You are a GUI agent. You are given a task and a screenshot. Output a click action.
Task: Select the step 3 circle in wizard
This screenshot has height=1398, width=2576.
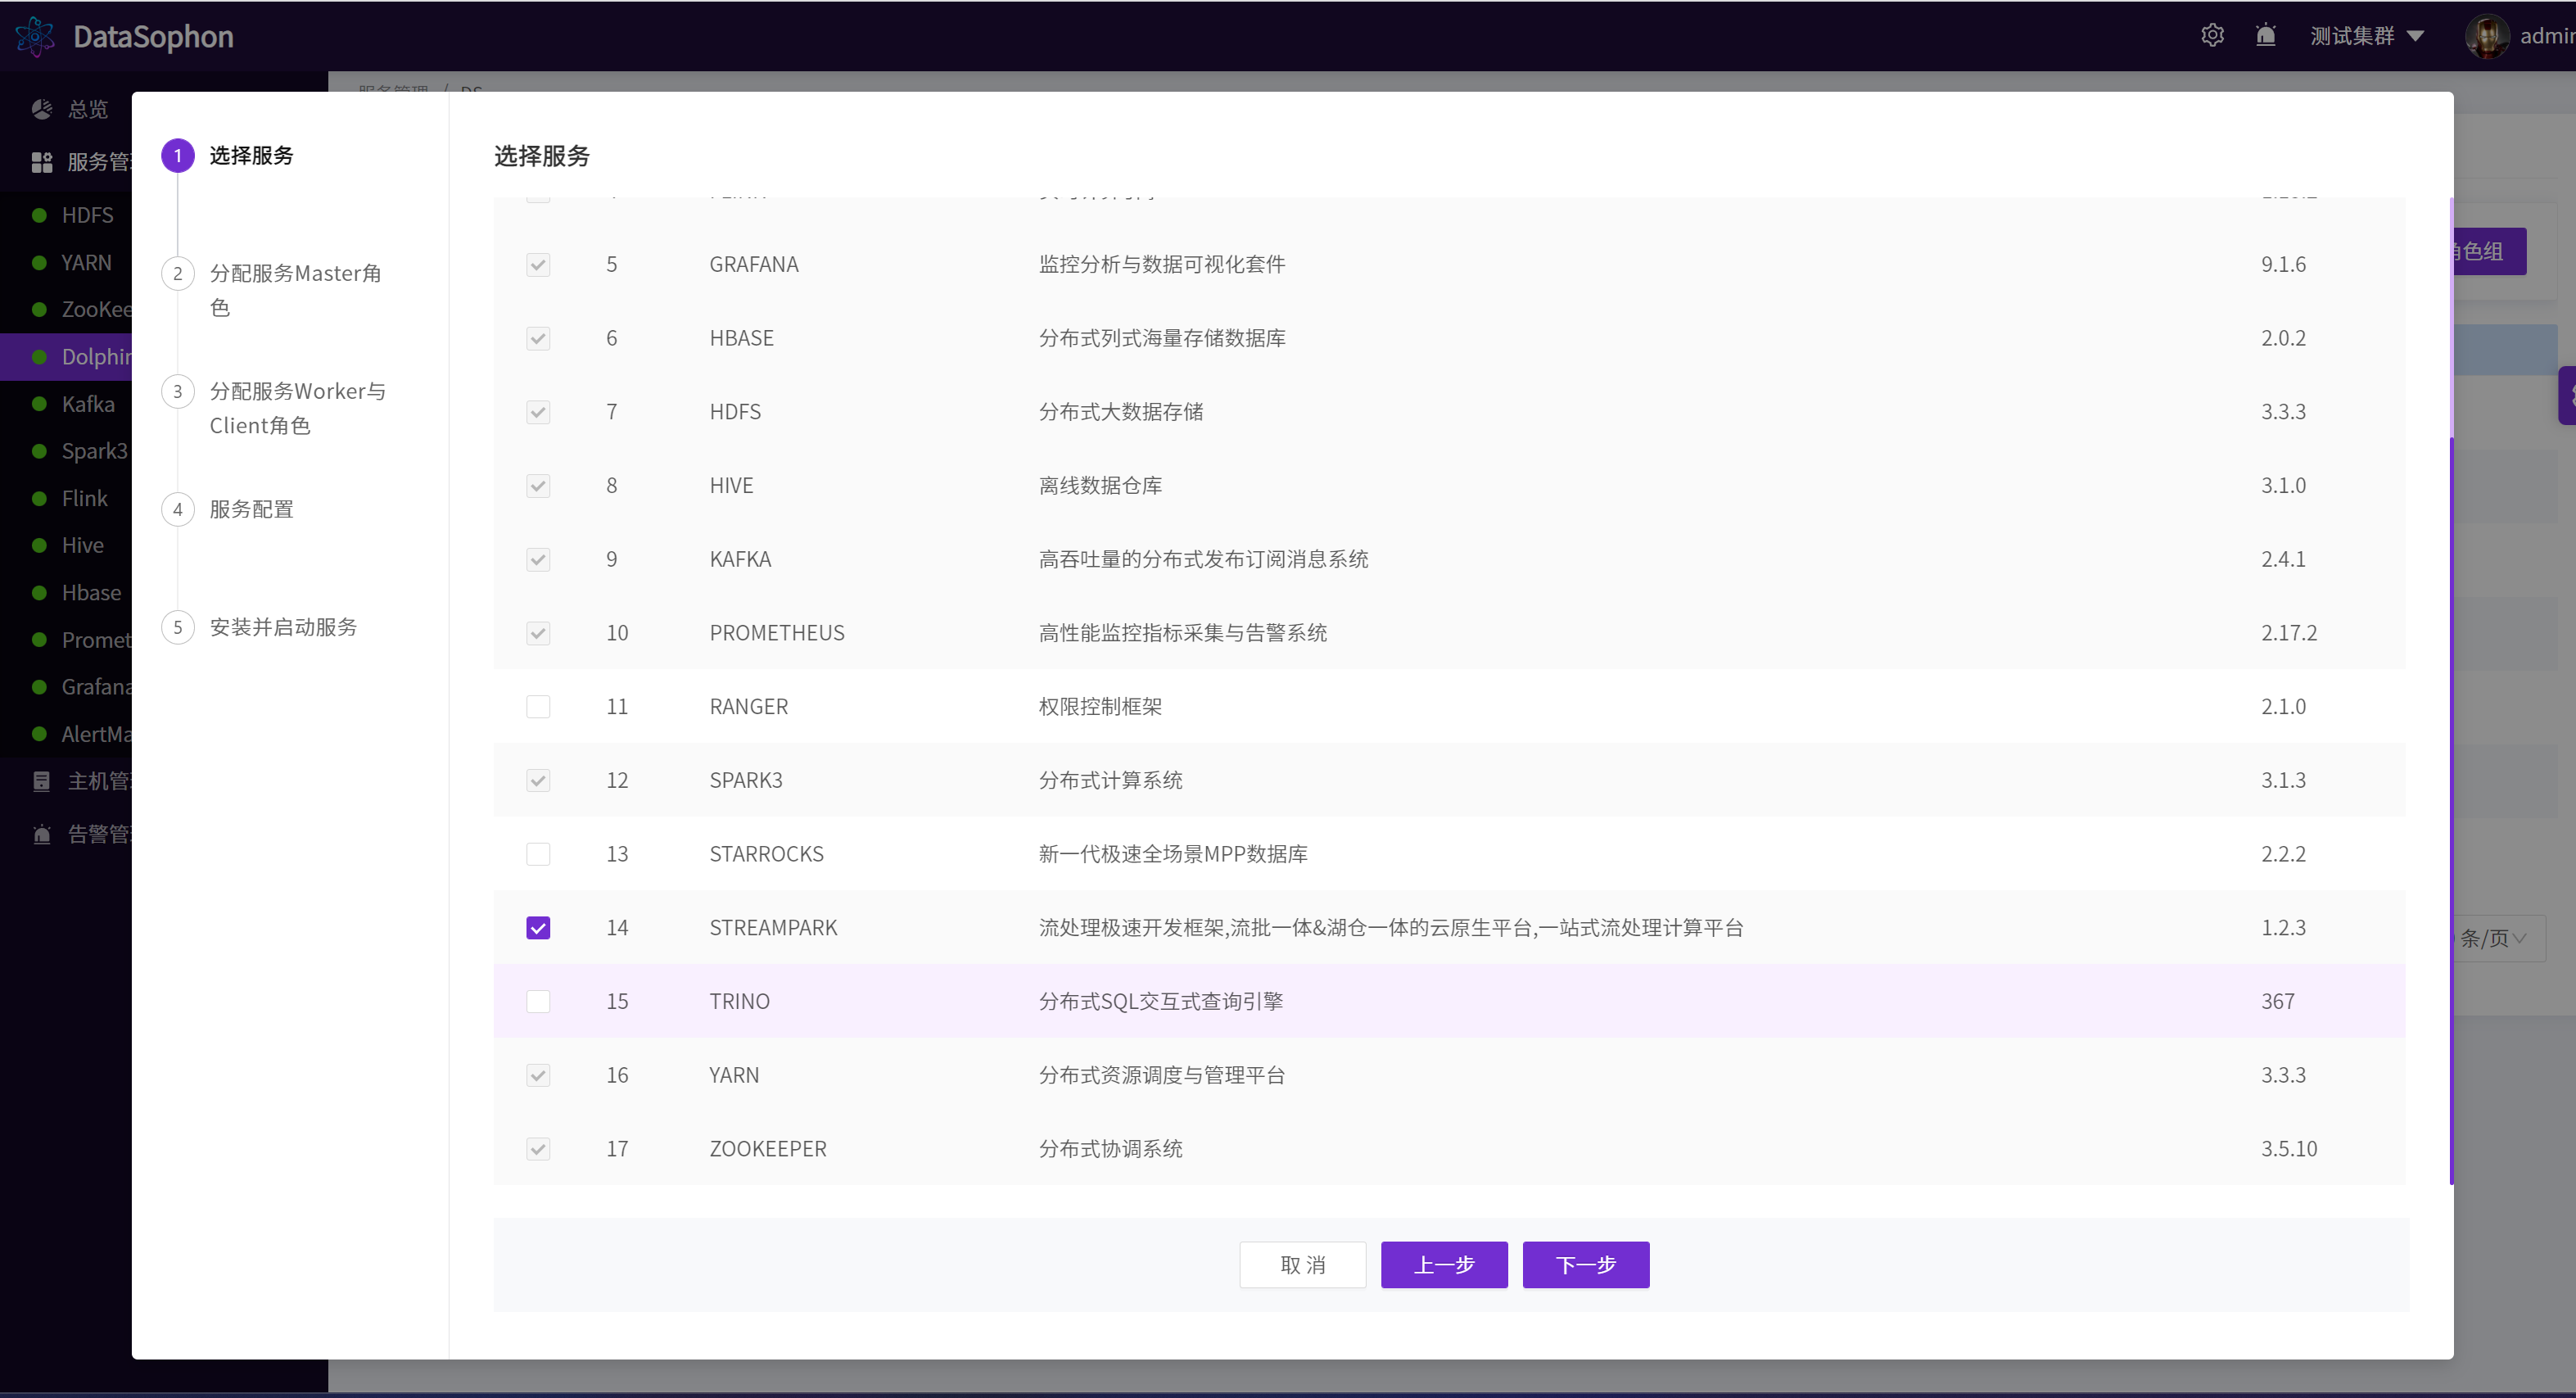pyautogui.click(x=178, y=391)
